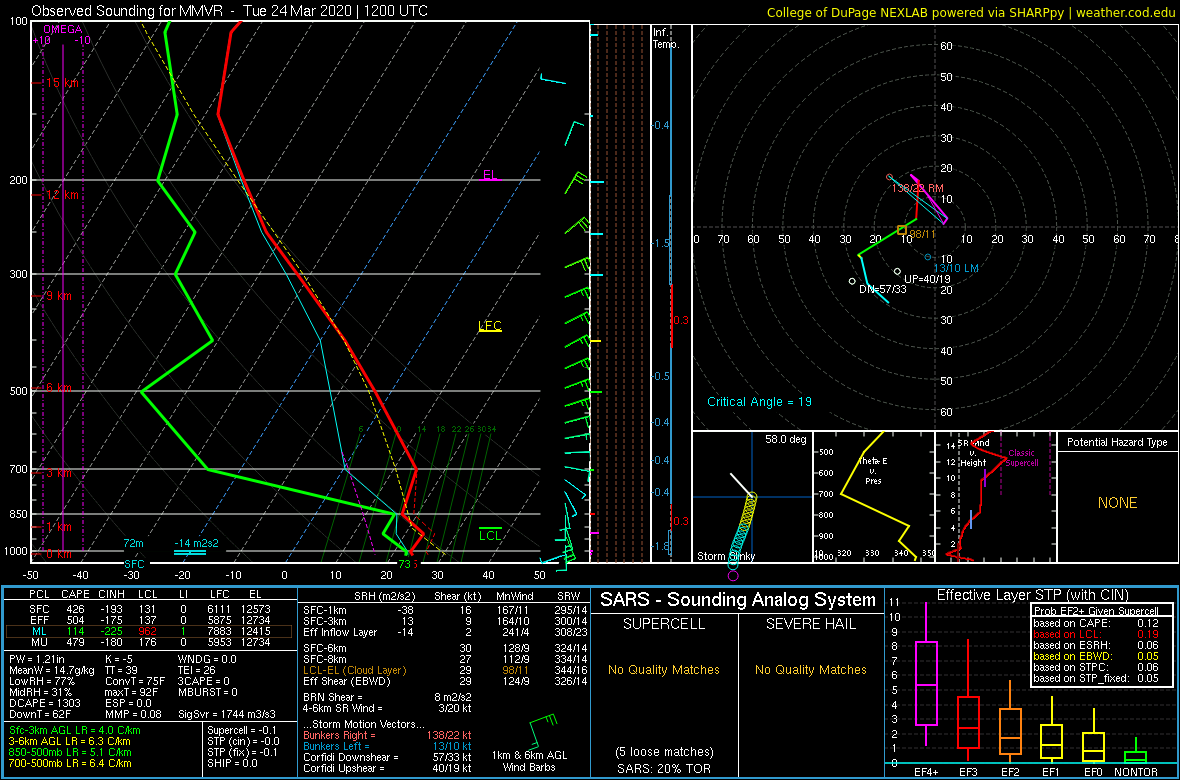Click the DN=57/33 Corfidi label

click(x=885, y=289)
